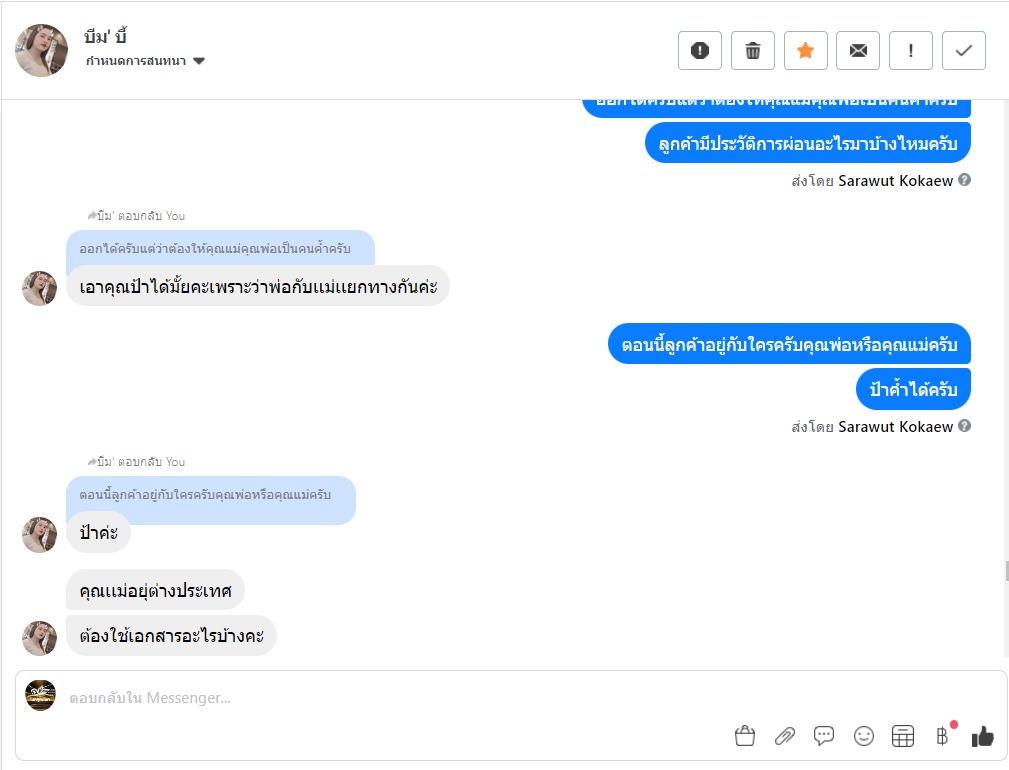Open the shopping bag products icon
The image size is (1009, 770).
(745, 737)
